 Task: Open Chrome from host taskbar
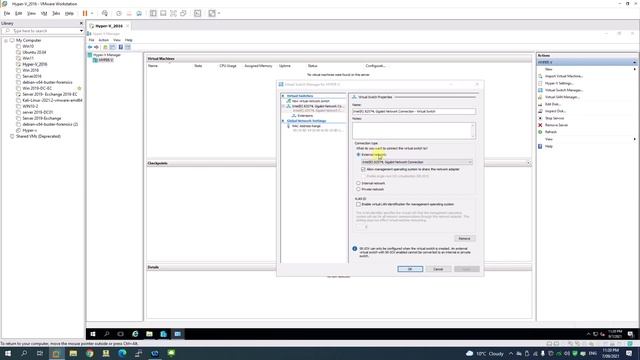pyautogui.click(x=89, y=353)
